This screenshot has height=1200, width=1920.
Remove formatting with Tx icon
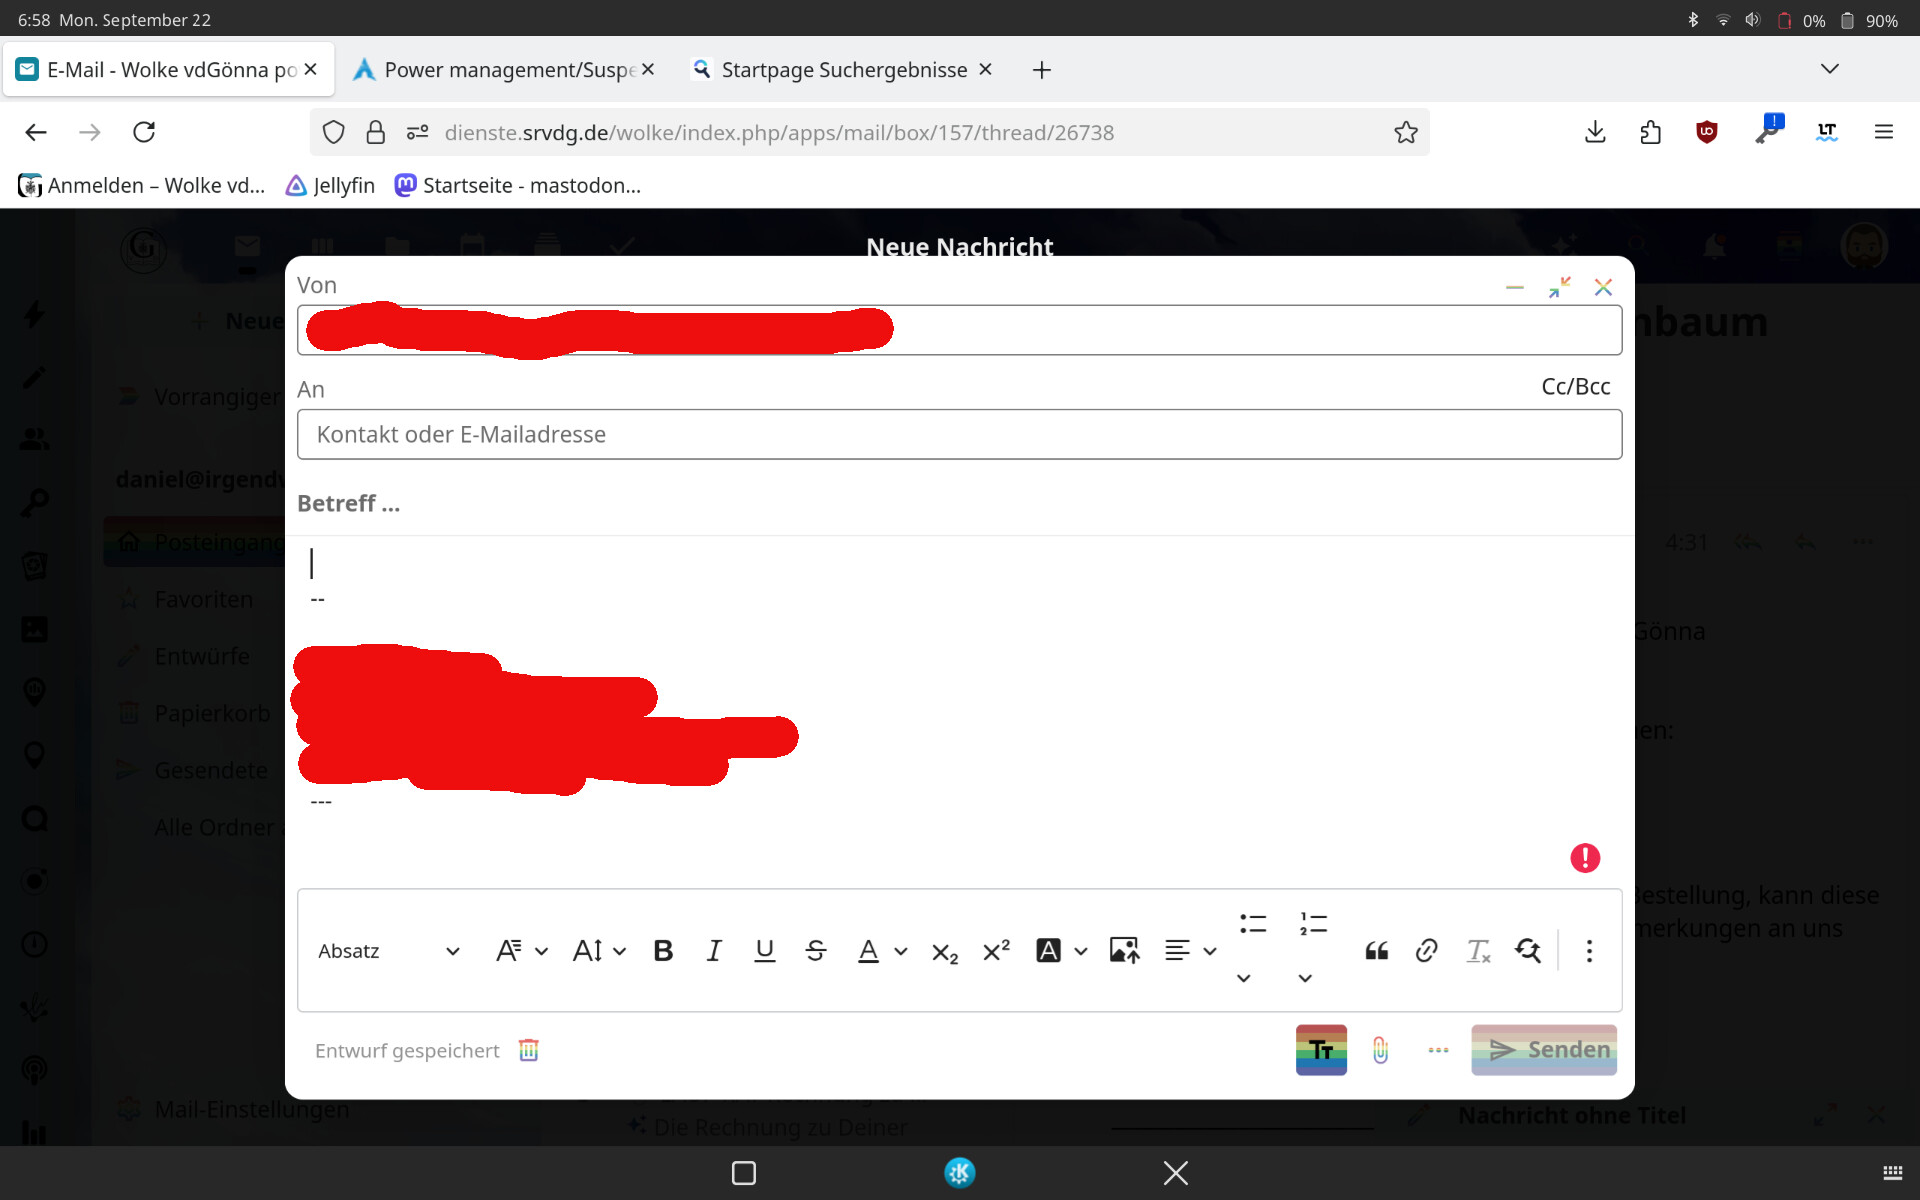(x=1478, y=951)
